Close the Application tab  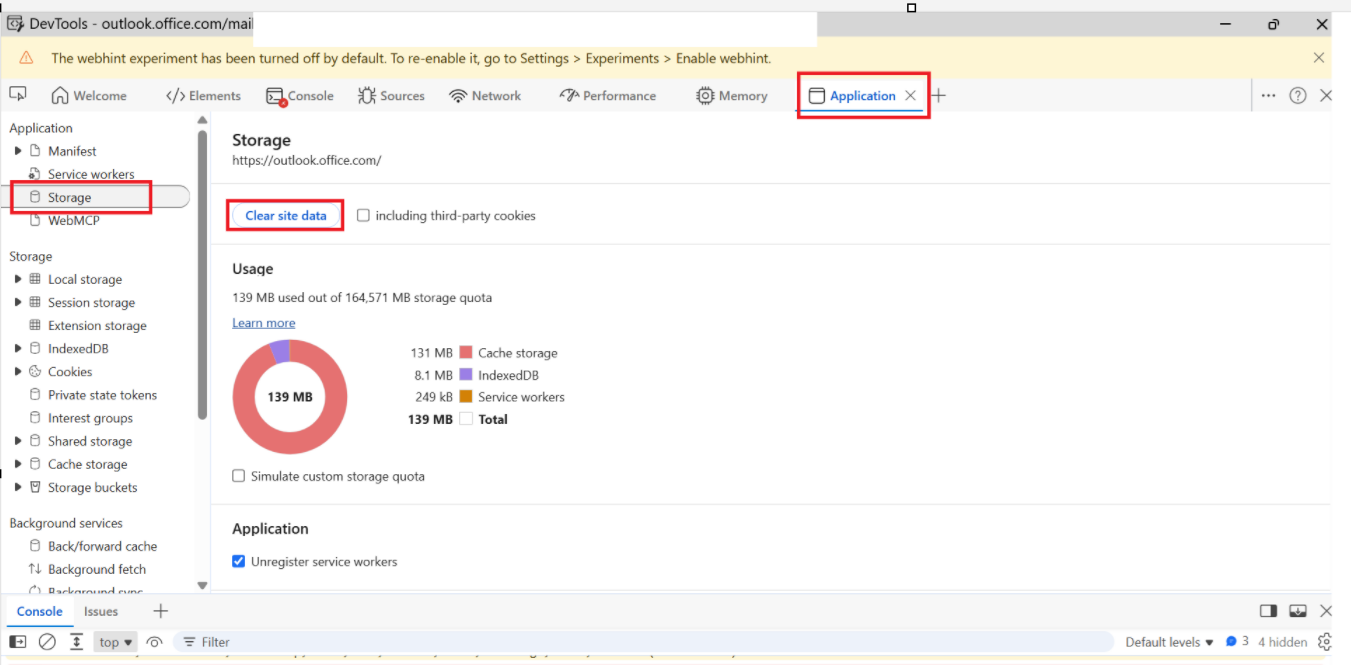910,96
